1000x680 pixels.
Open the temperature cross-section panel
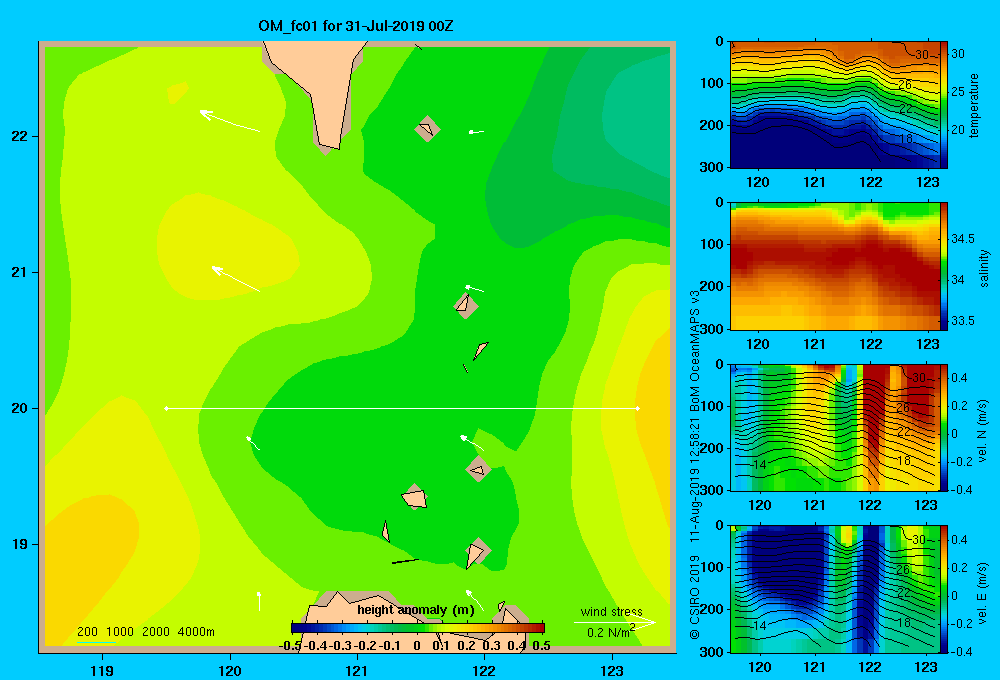[835, 105]
